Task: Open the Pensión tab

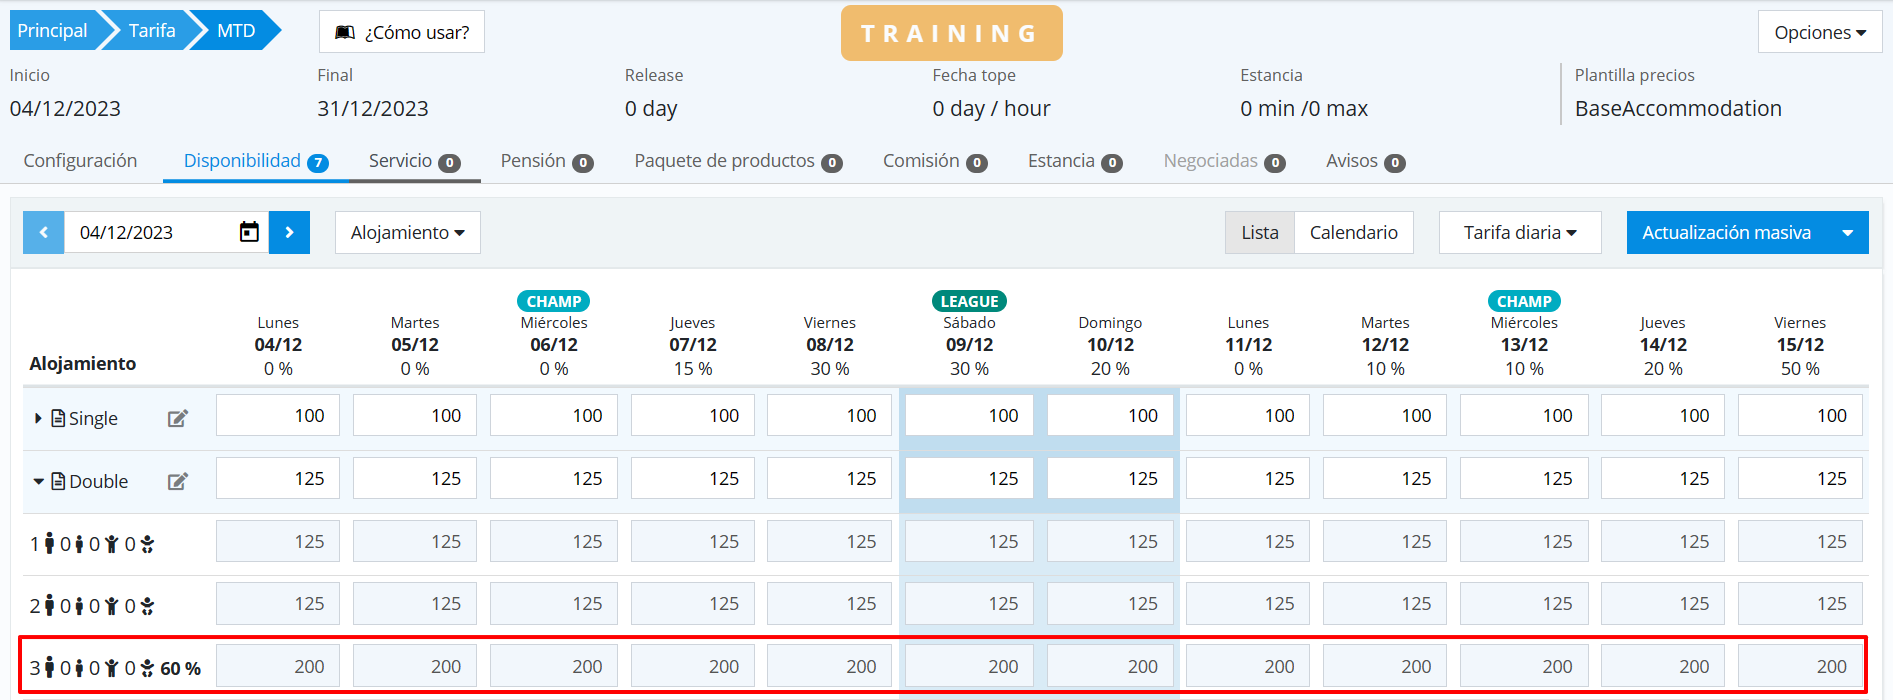Action: point(546,161)
